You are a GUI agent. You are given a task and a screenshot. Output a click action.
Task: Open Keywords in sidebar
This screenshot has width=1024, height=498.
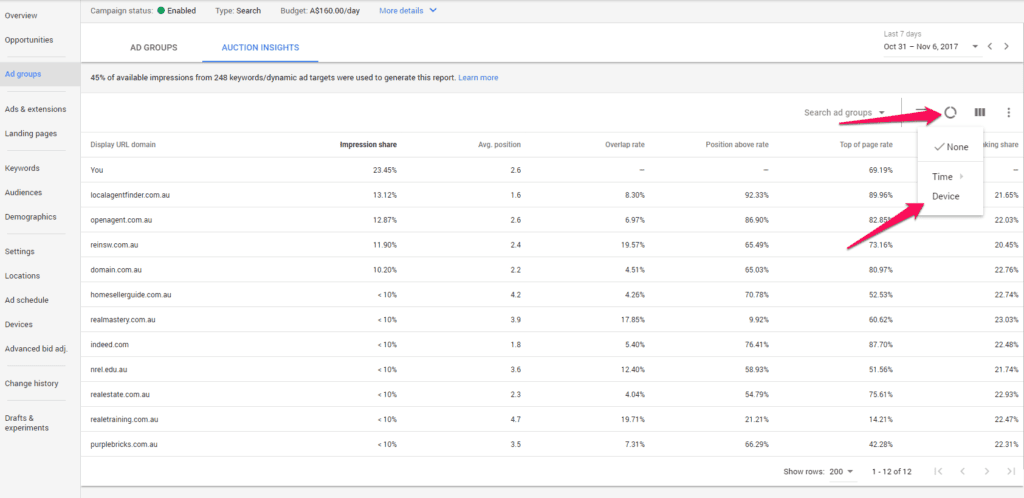click(22, 168)
